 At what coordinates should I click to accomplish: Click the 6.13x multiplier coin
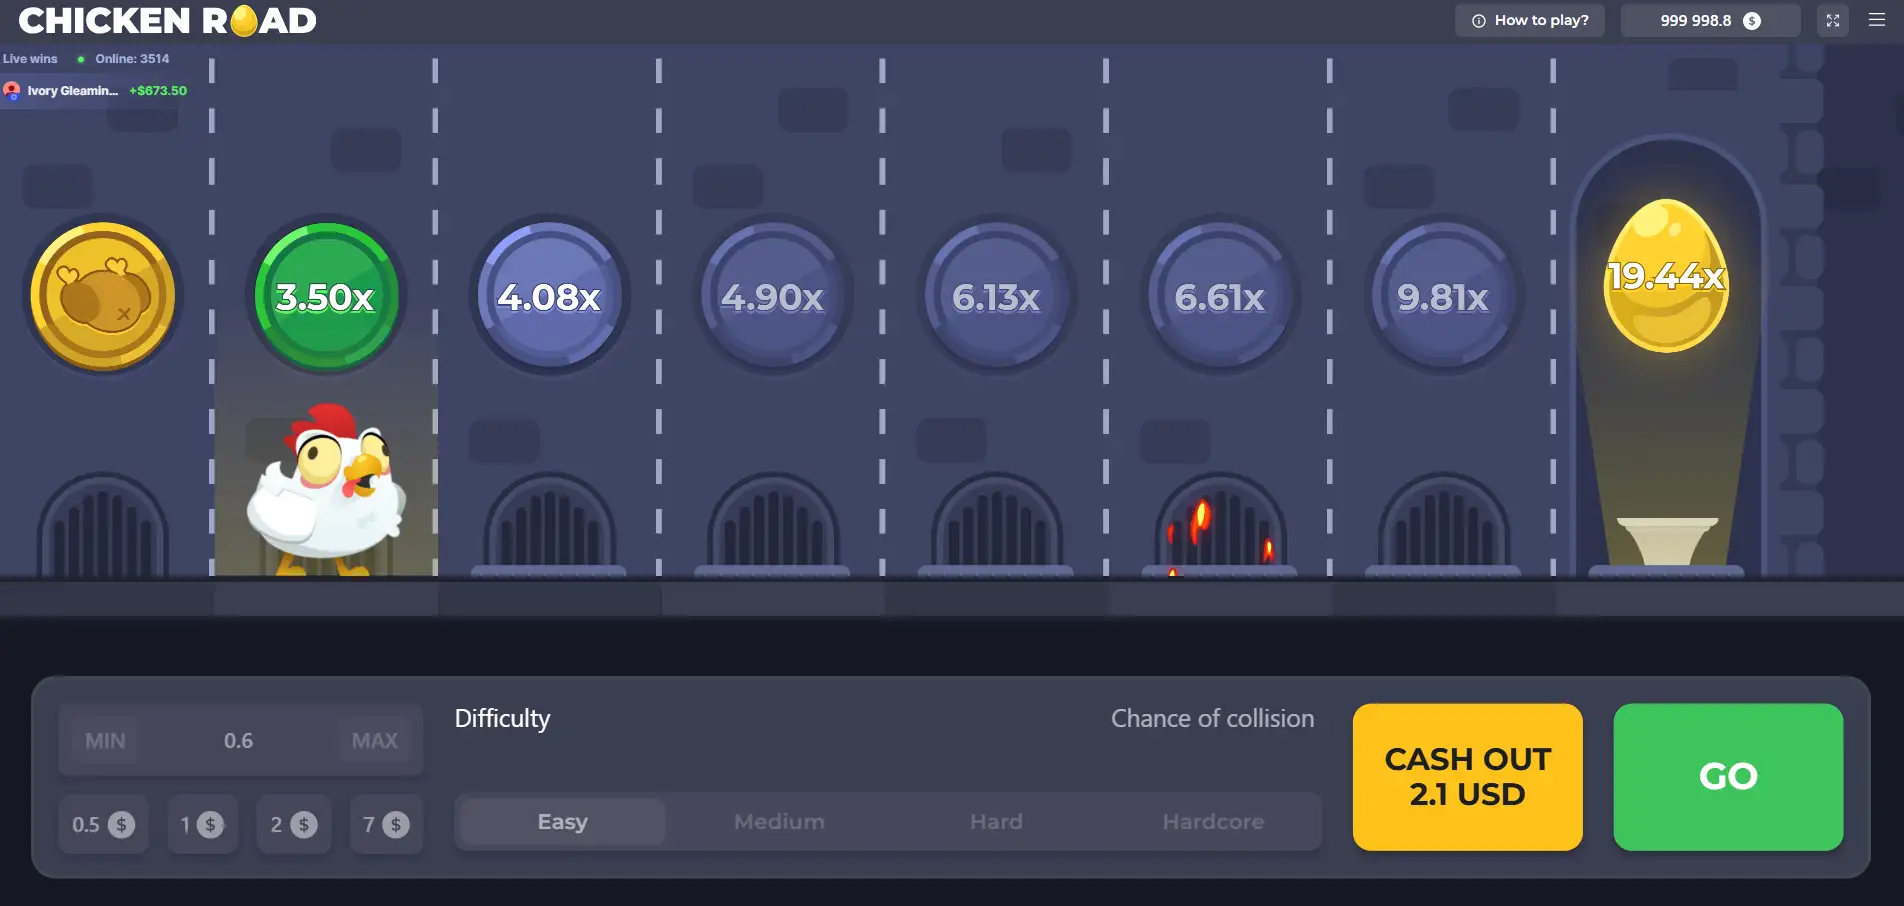point(996,296)
